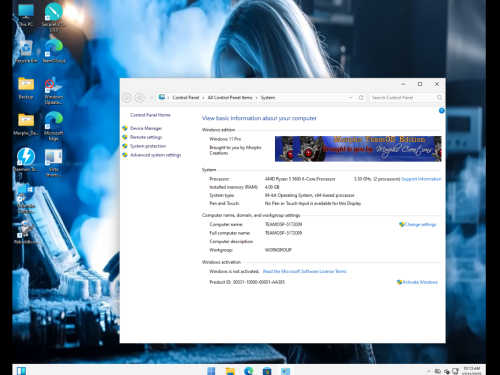Click the Control Panel breadcrumb segment
The width and height of the screenshot is (500, 375).
tap(186, 97)
